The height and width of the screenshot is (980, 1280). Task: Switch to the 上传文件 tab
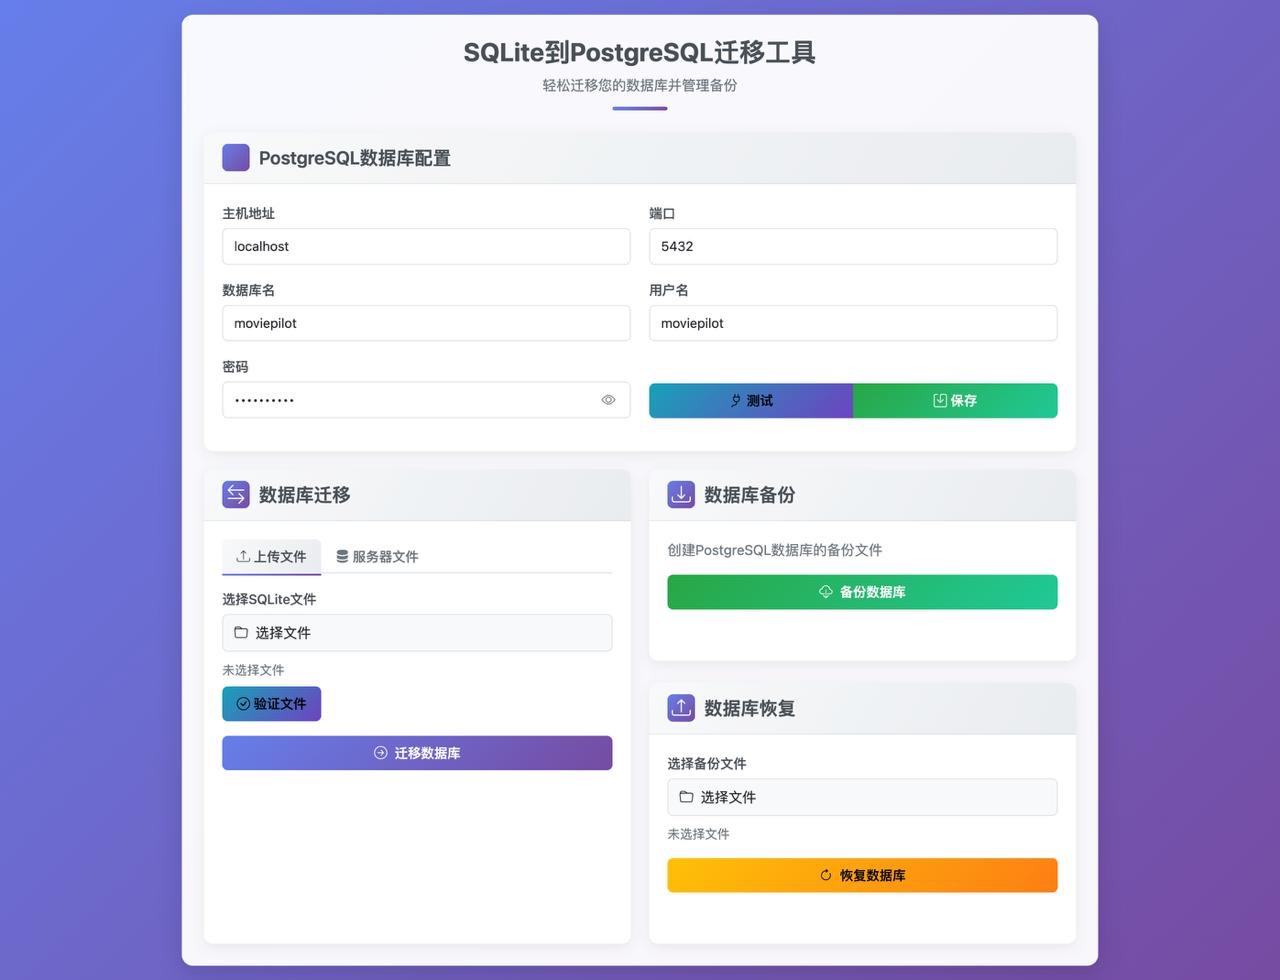pos(271,557)
